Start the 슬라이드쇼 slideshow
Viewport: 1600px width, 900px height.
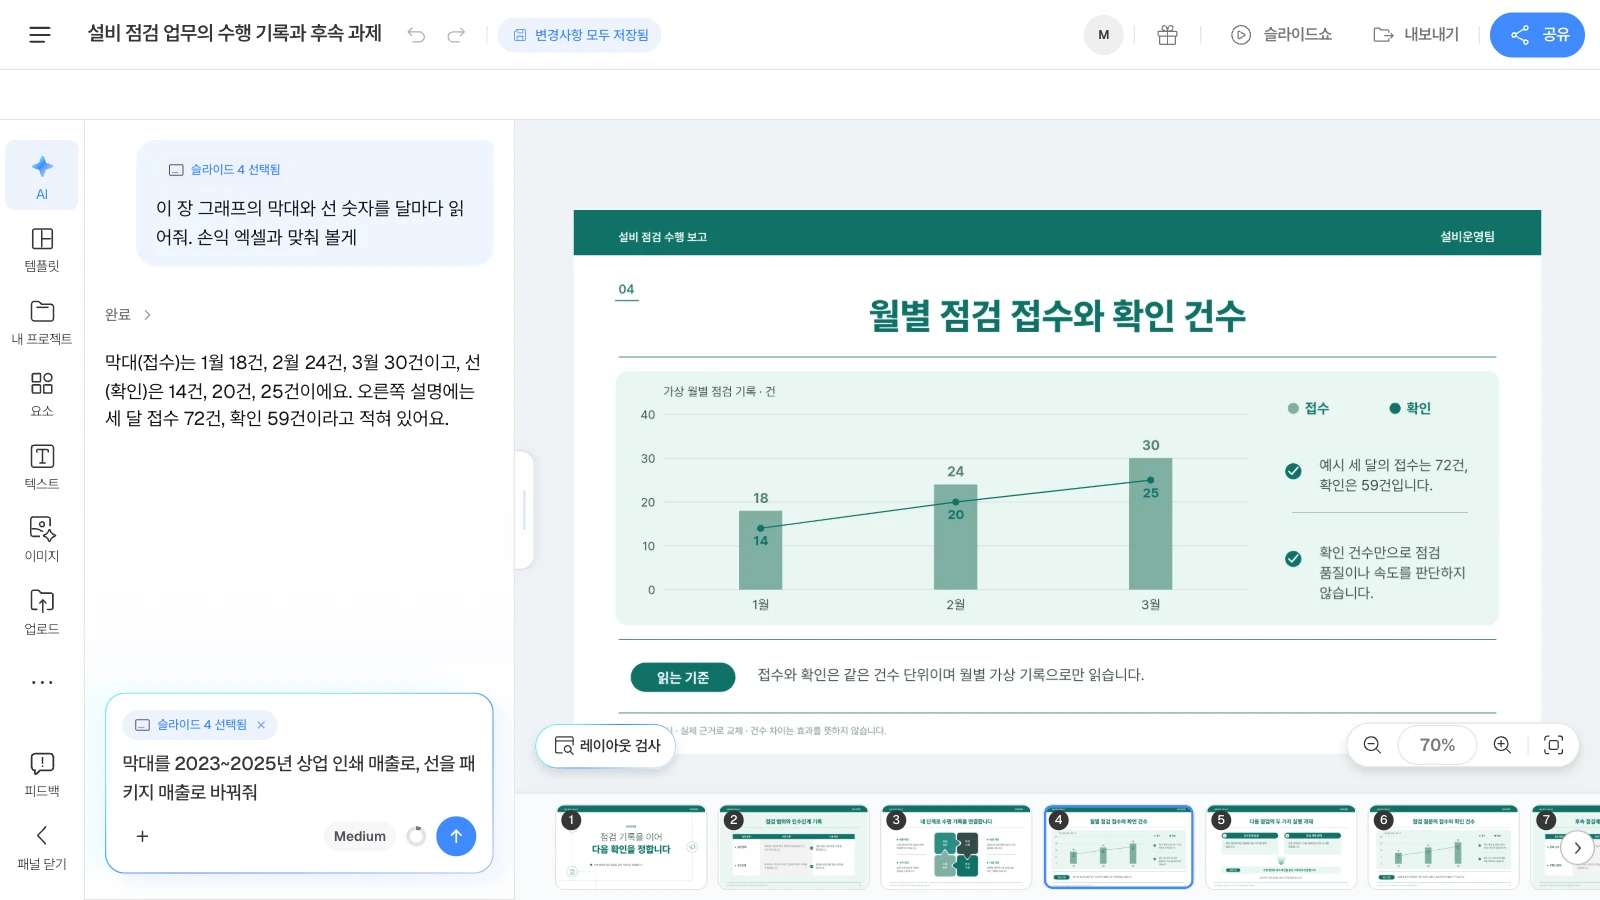[x=1281, y=35]
